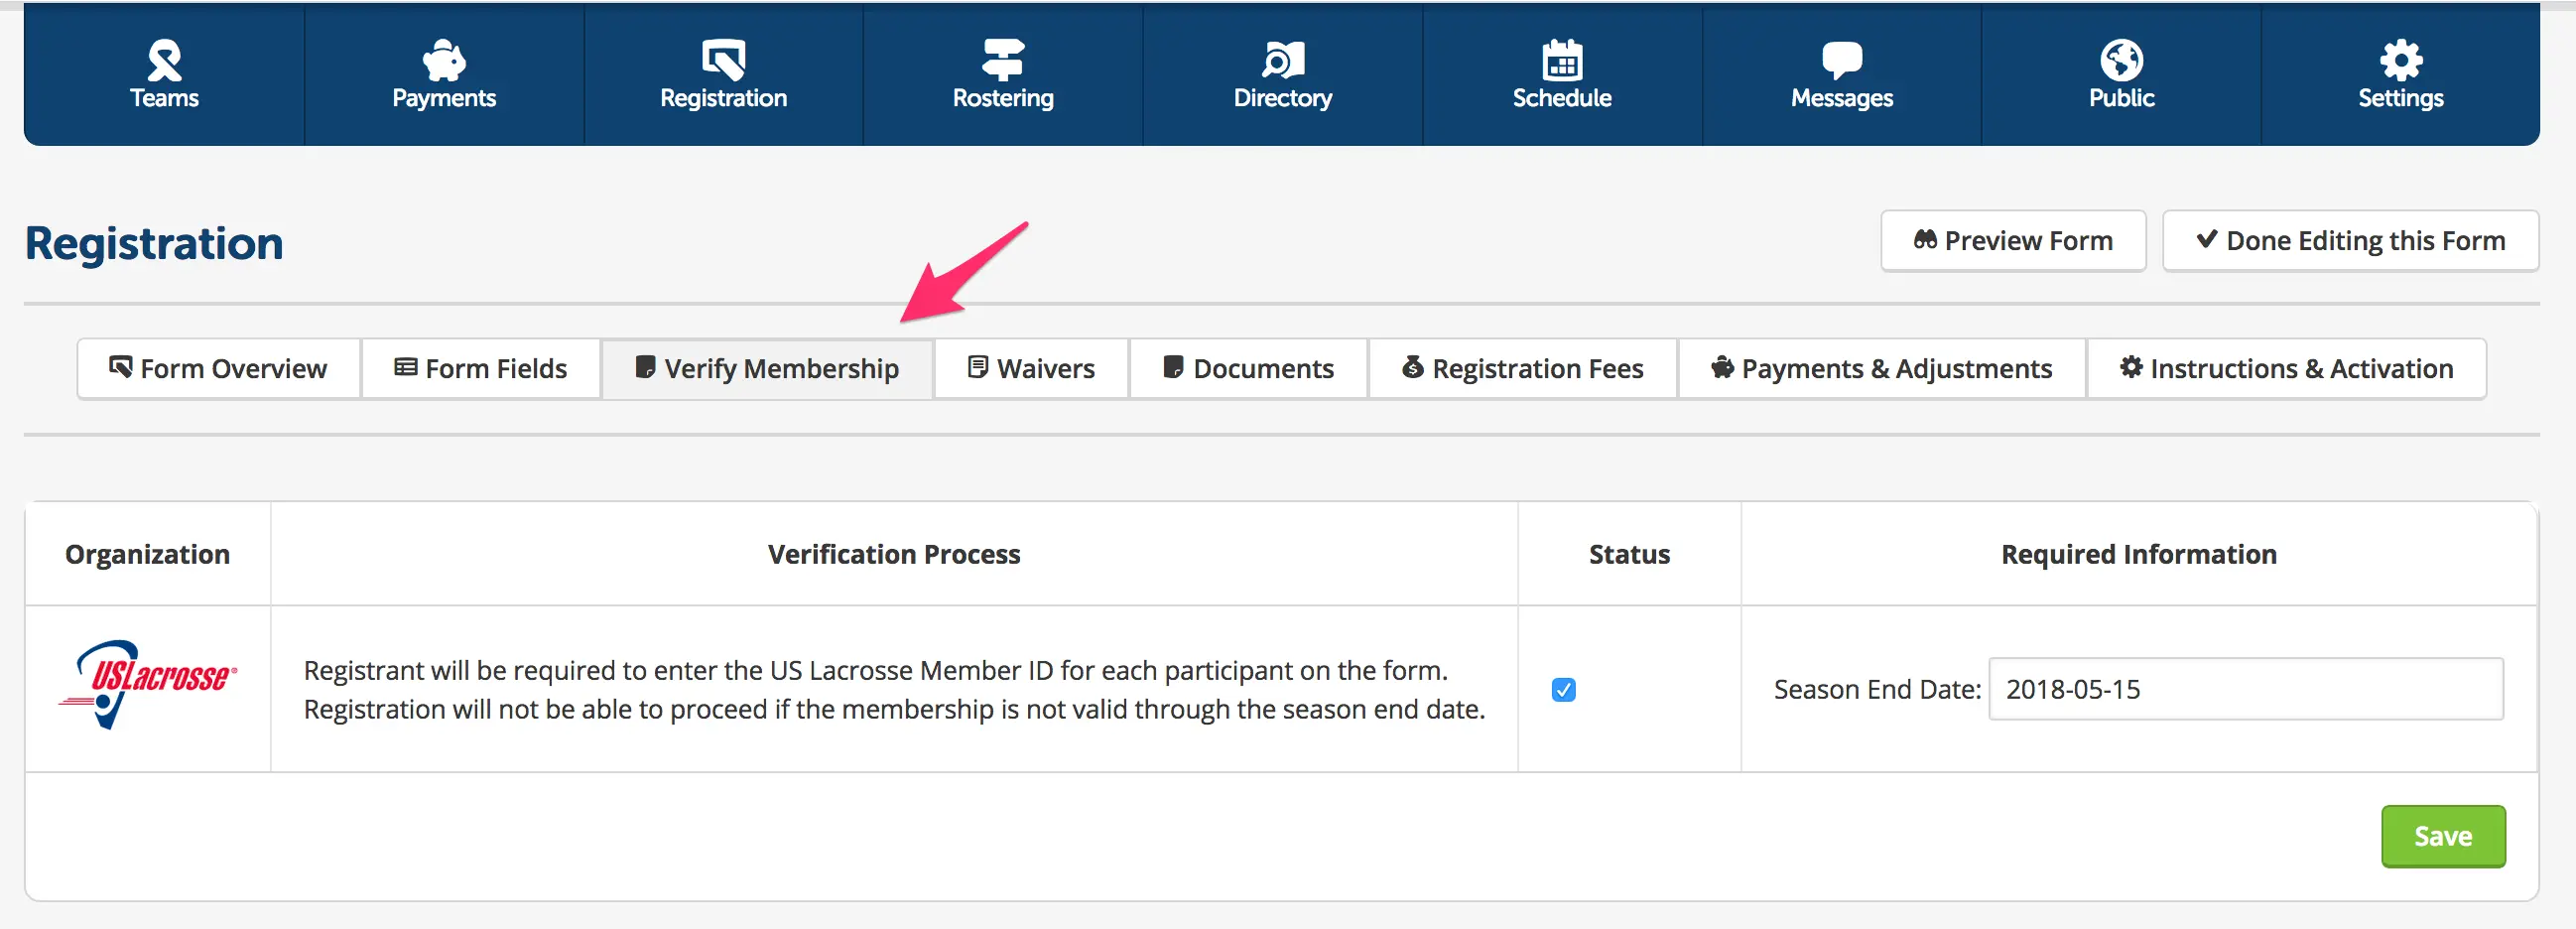Click the 'Season End Date:' label

click(1877, 689)
